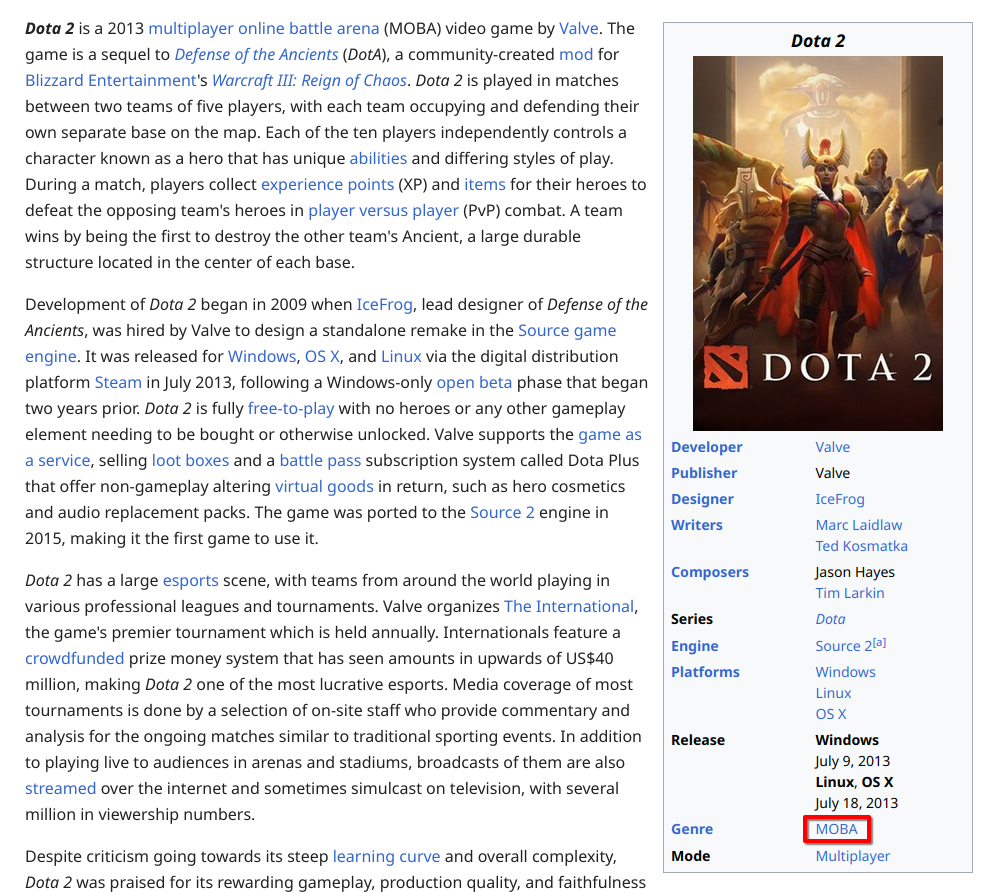Follow the IceFrog link in second paragraph

[x=384, y=304]
